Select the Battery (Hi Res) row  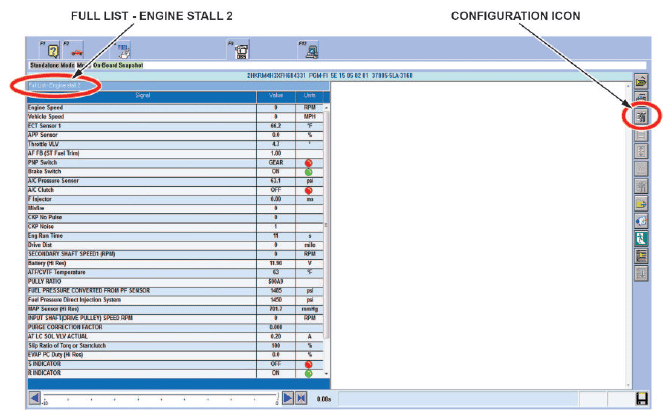click(x=175, y=263)
